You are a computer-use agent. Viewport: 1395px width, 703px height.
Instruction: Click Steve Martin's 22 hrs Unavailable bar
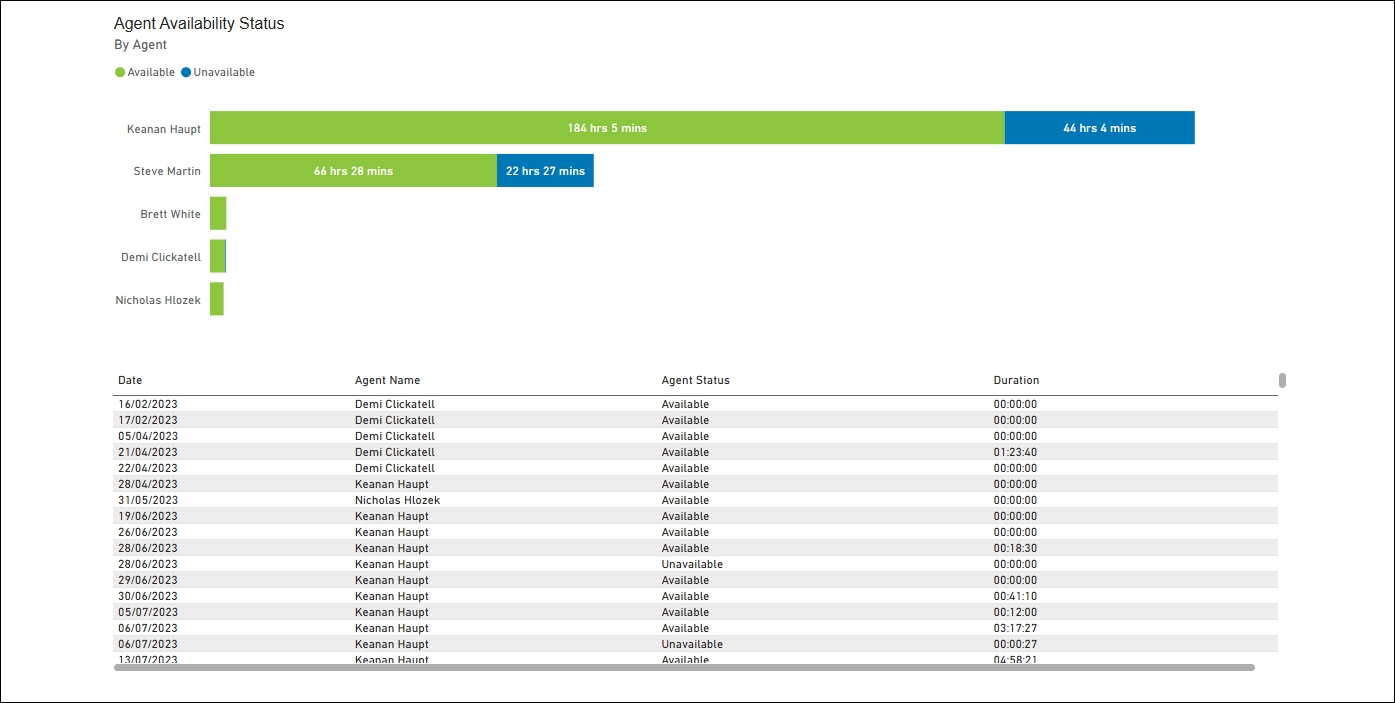click(x=545, y=171)
